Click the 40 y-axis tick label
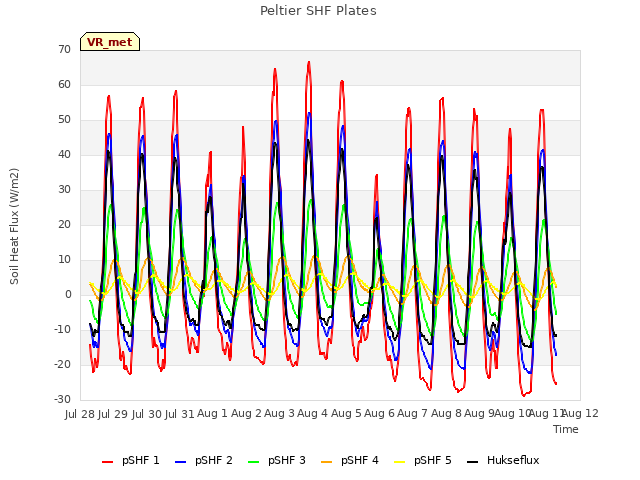640x480 pixels. click(64, 154)
